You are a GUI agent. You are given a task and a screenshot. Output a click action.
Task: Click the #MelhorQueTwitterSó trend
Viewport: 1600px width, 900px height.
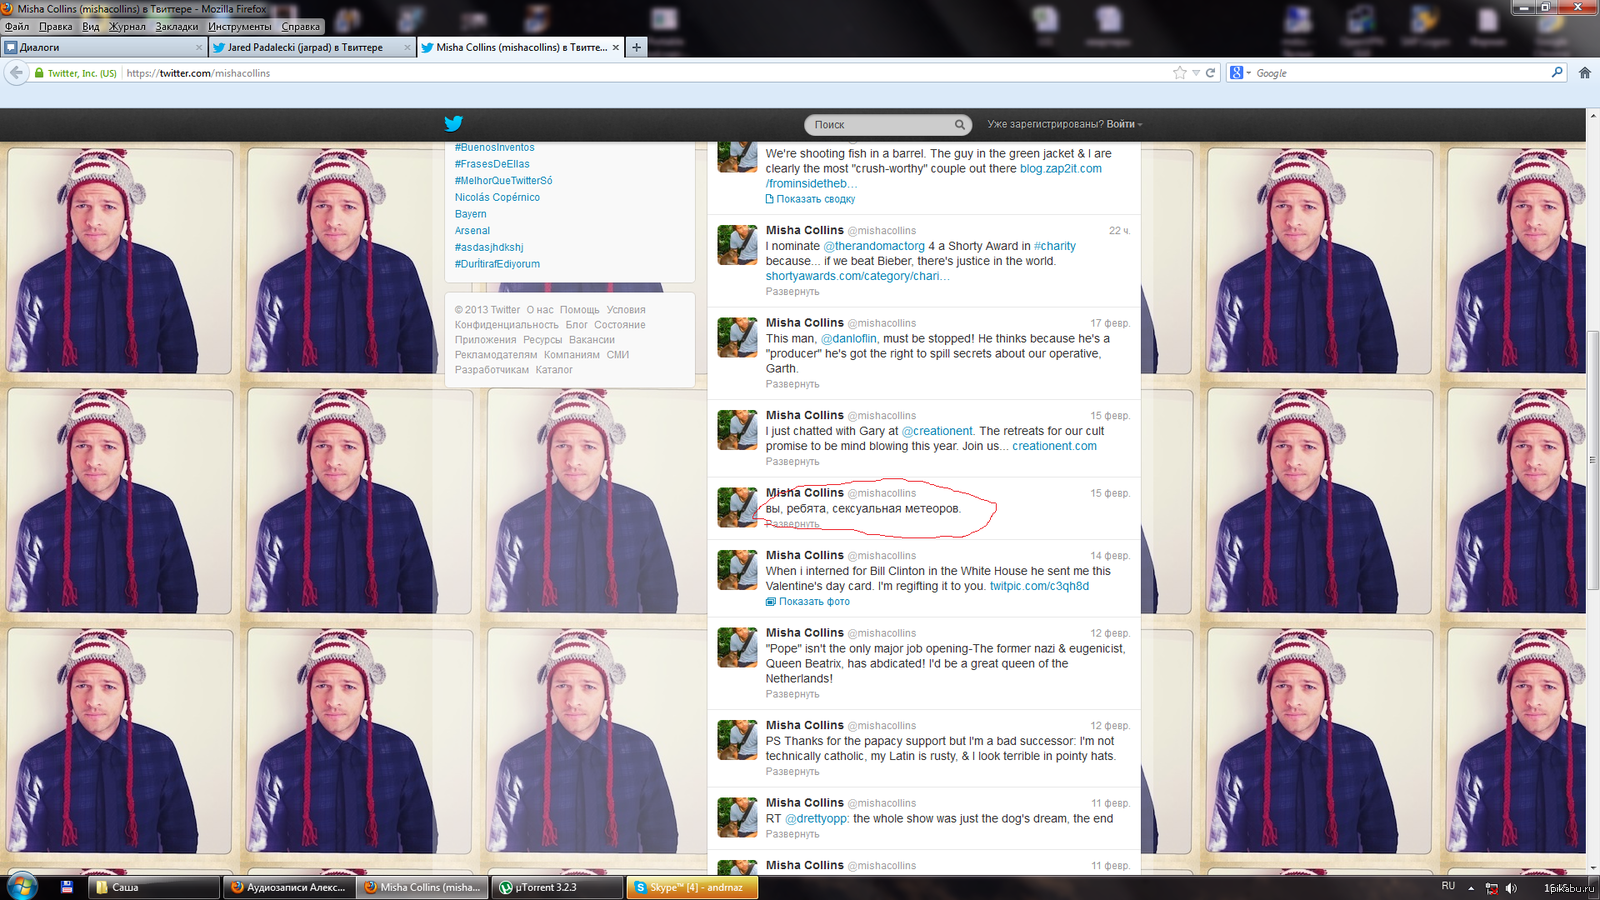coord(503,181)
